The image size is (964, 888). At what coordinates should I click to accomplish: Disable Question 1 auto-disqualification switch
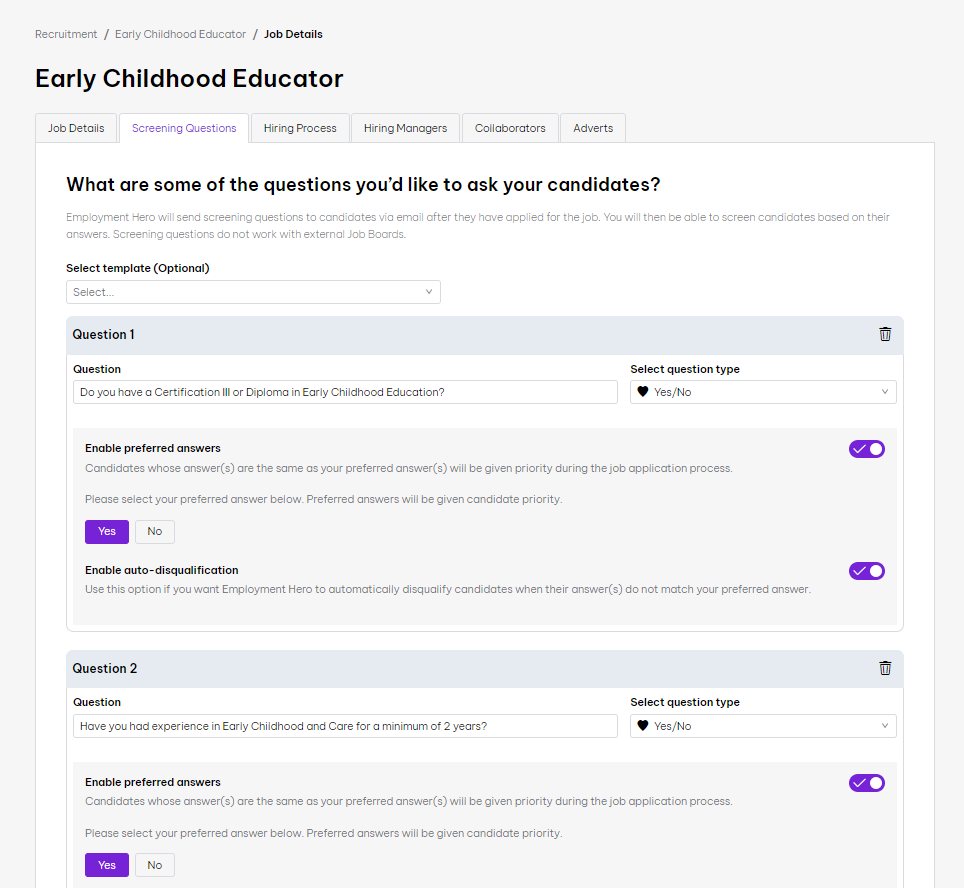pos(867,571)
